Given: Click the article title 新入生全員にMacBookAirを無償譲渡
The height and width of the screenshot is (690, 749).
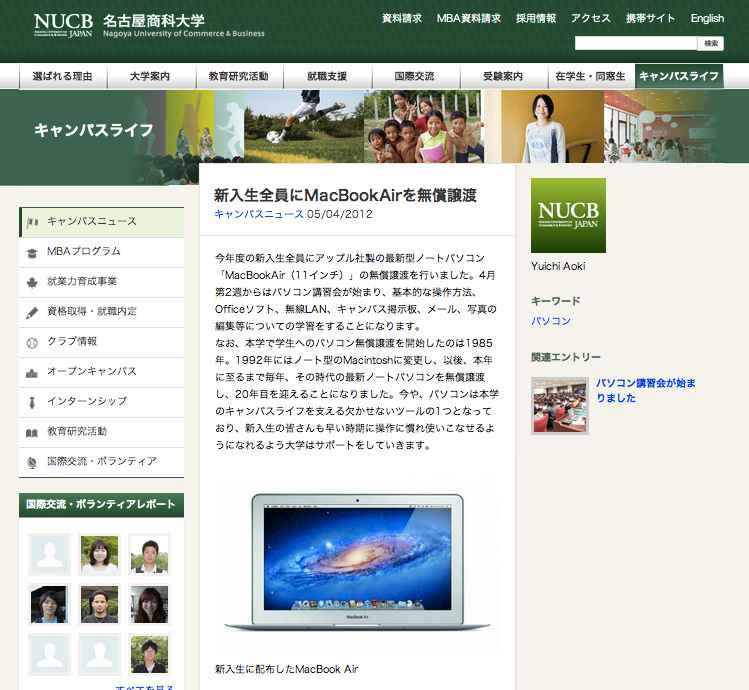Looking at the screenshot, I should pyautogui.click(x=345, y=195).
